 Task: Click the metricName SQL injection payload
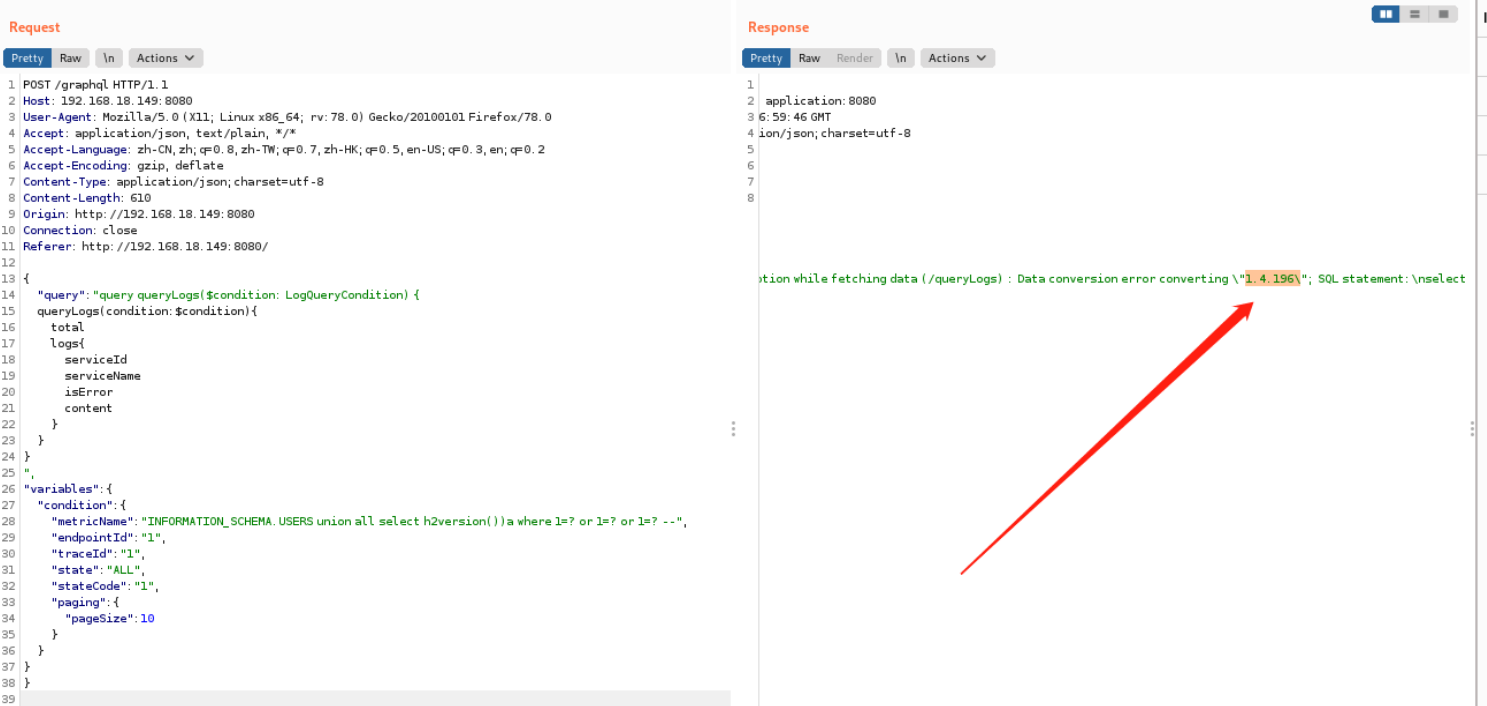pos(416,521)
